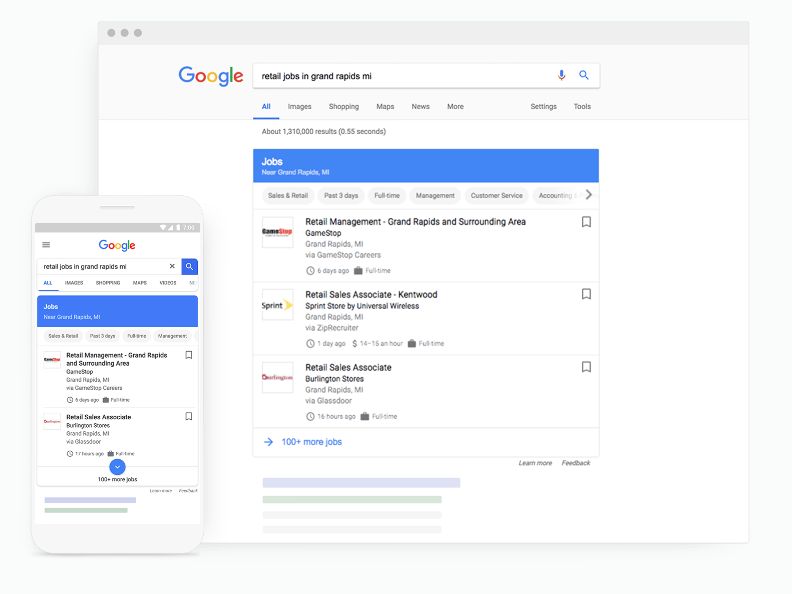Click the GameStop logo in desktop results
The height and width of the screenshot is (594, 792).
pos(277,233)
